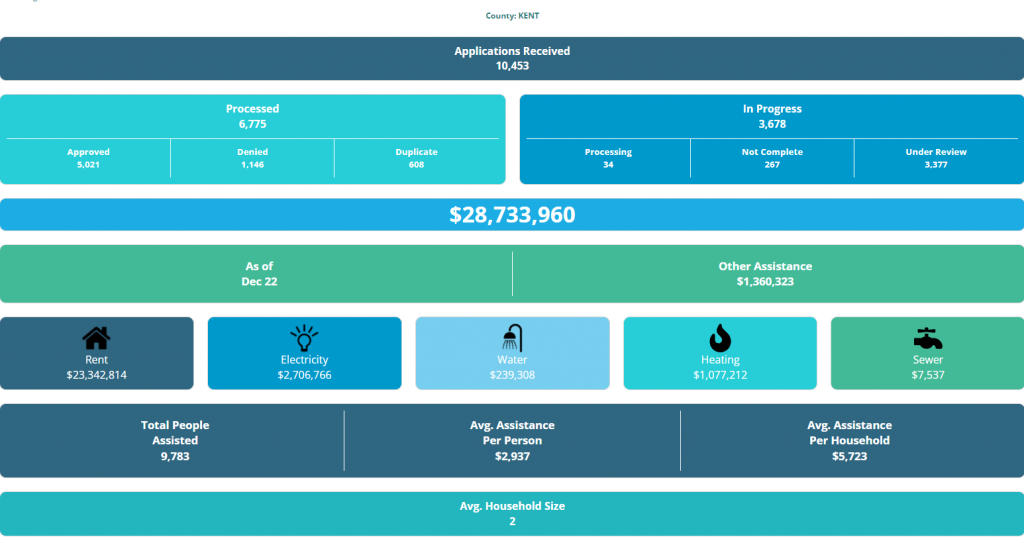
Task: Open the In Progress applications tile
Action: (x=772, y=116)
